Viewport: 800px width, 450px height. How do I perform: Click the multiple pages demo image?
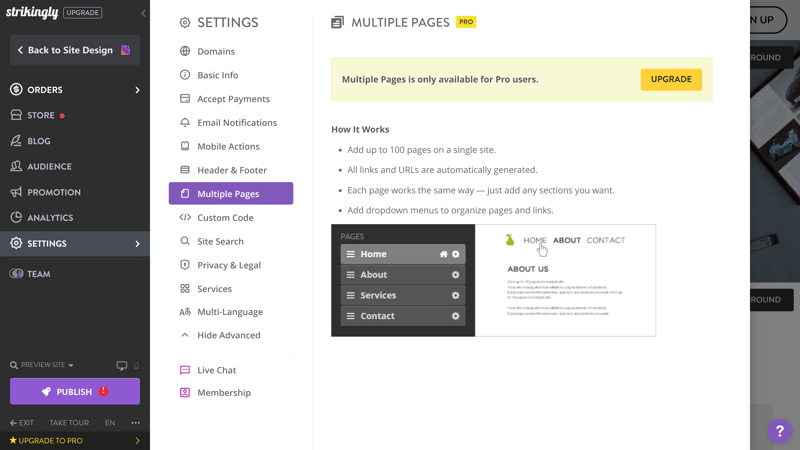pos(493,280)
